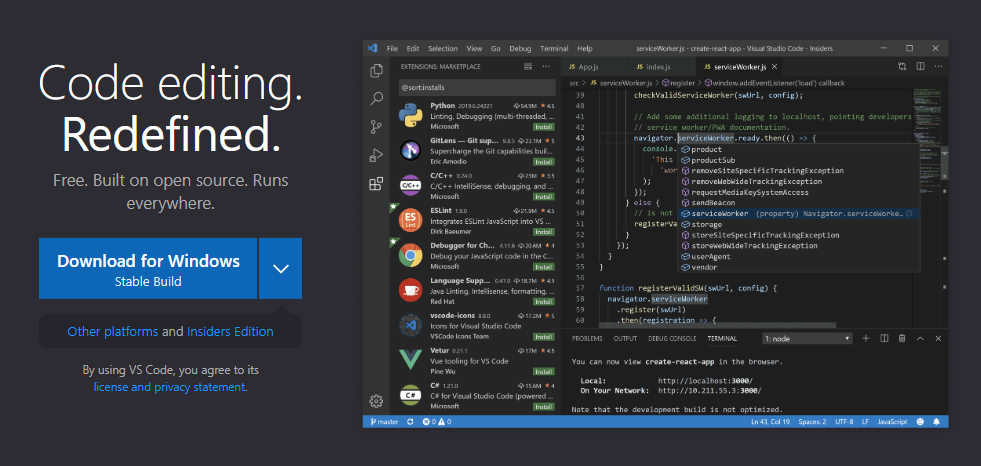Show details info icon for serviceWorker suggestion

[909, 214]
